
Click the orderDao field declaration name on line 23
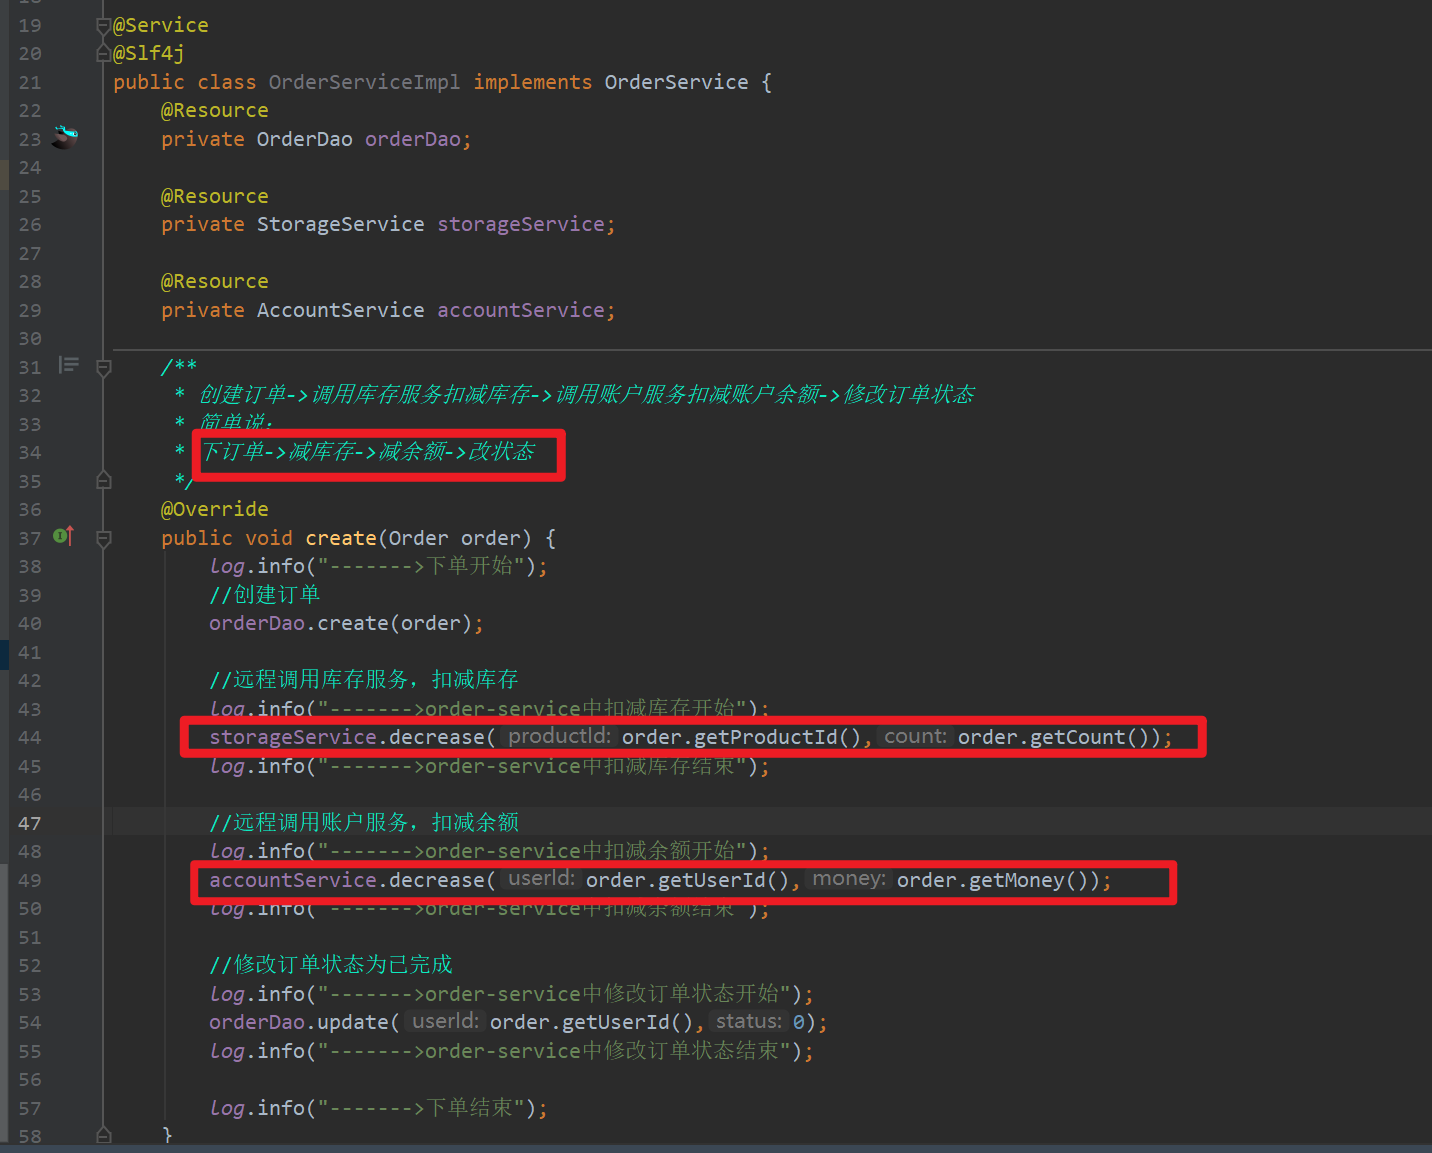click(x=412, y=139)
